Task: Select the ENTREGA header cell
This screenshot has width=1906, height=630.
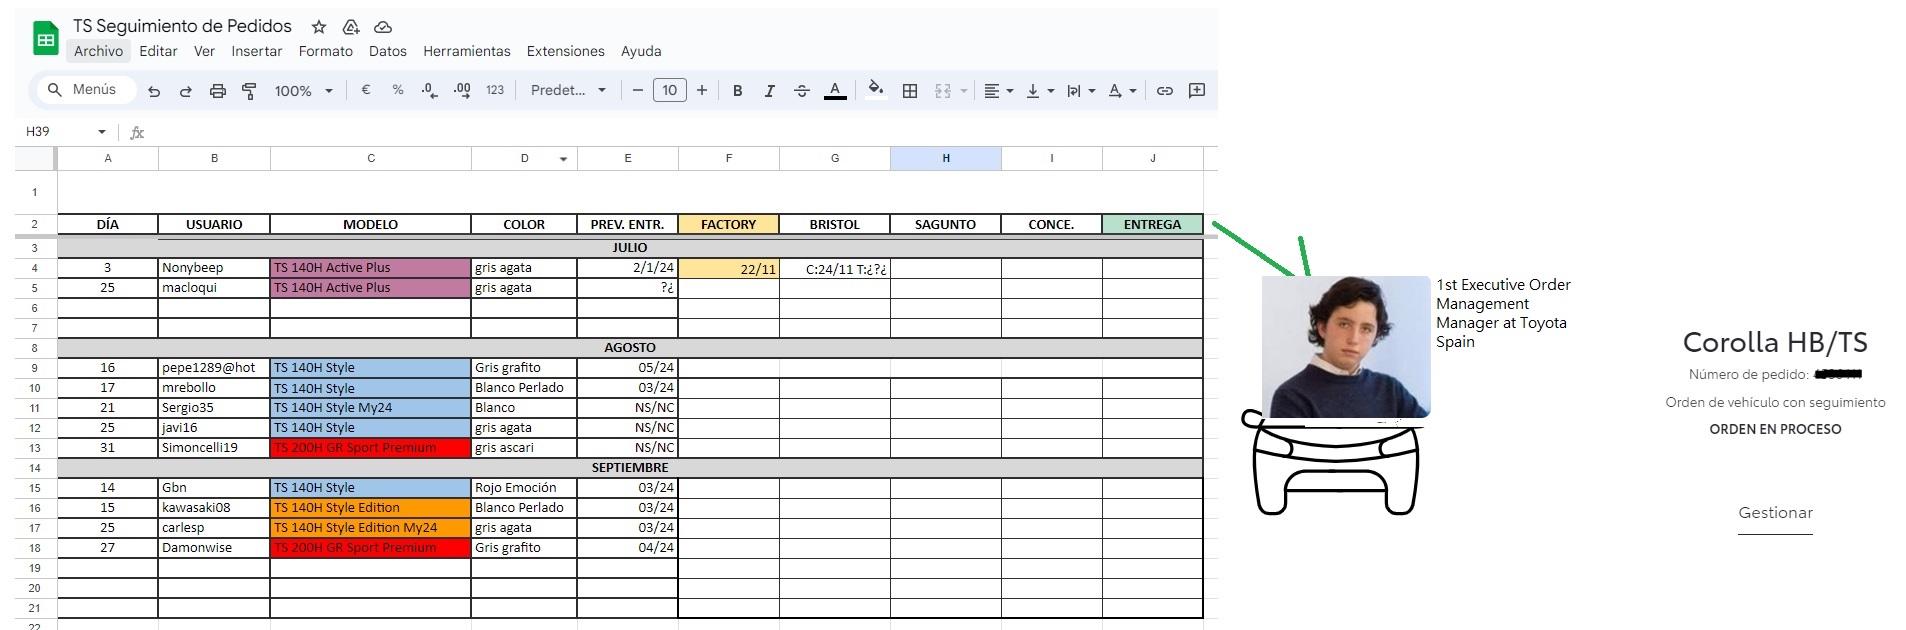Action: pos(1153,224)
